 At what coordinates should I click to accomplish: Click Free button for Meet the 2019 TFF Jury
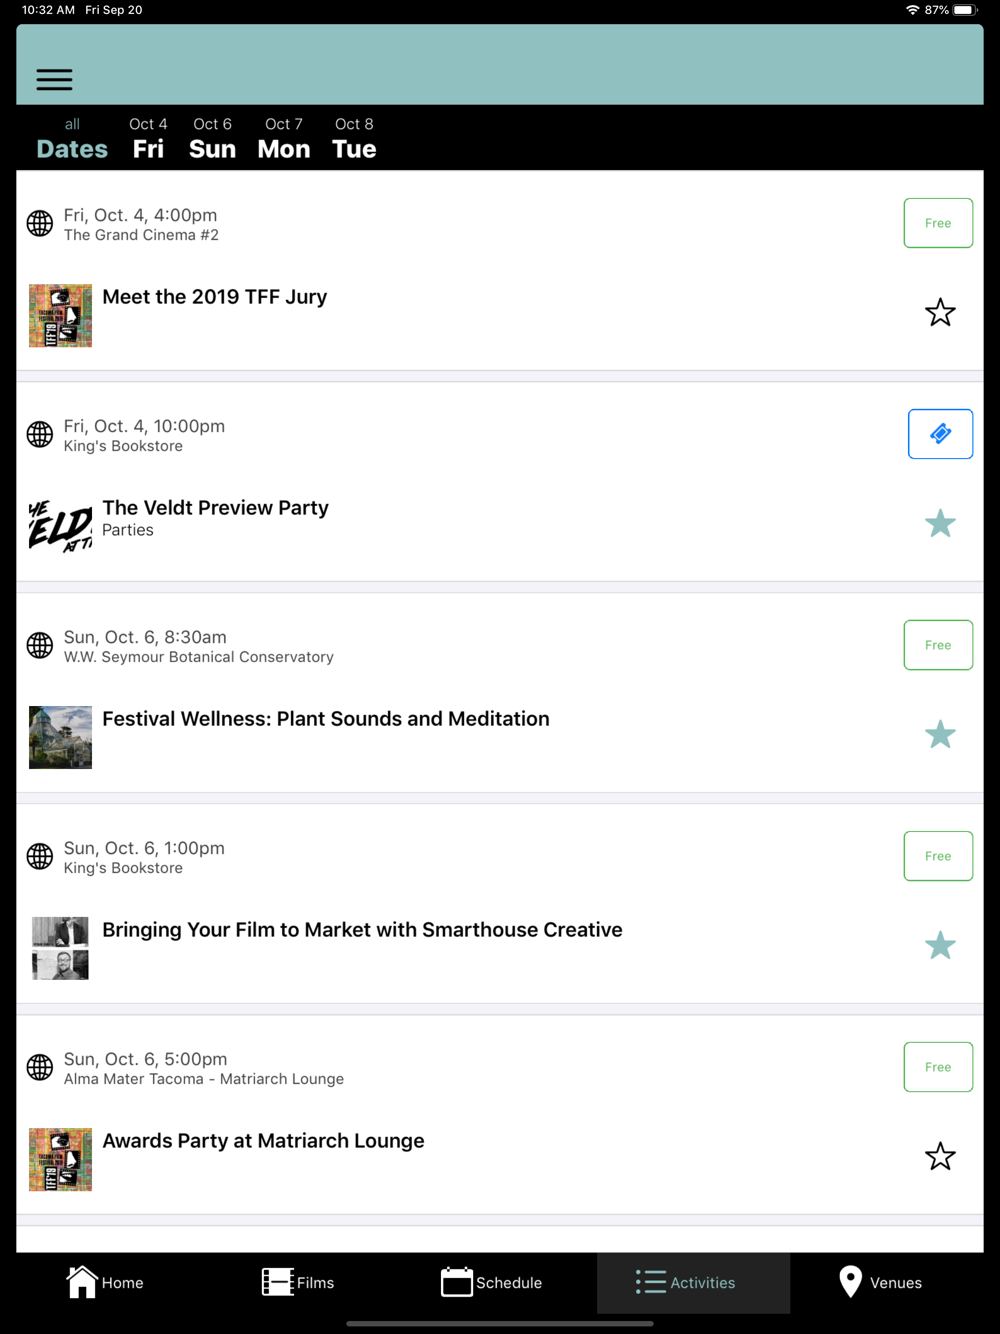point(938,223)
